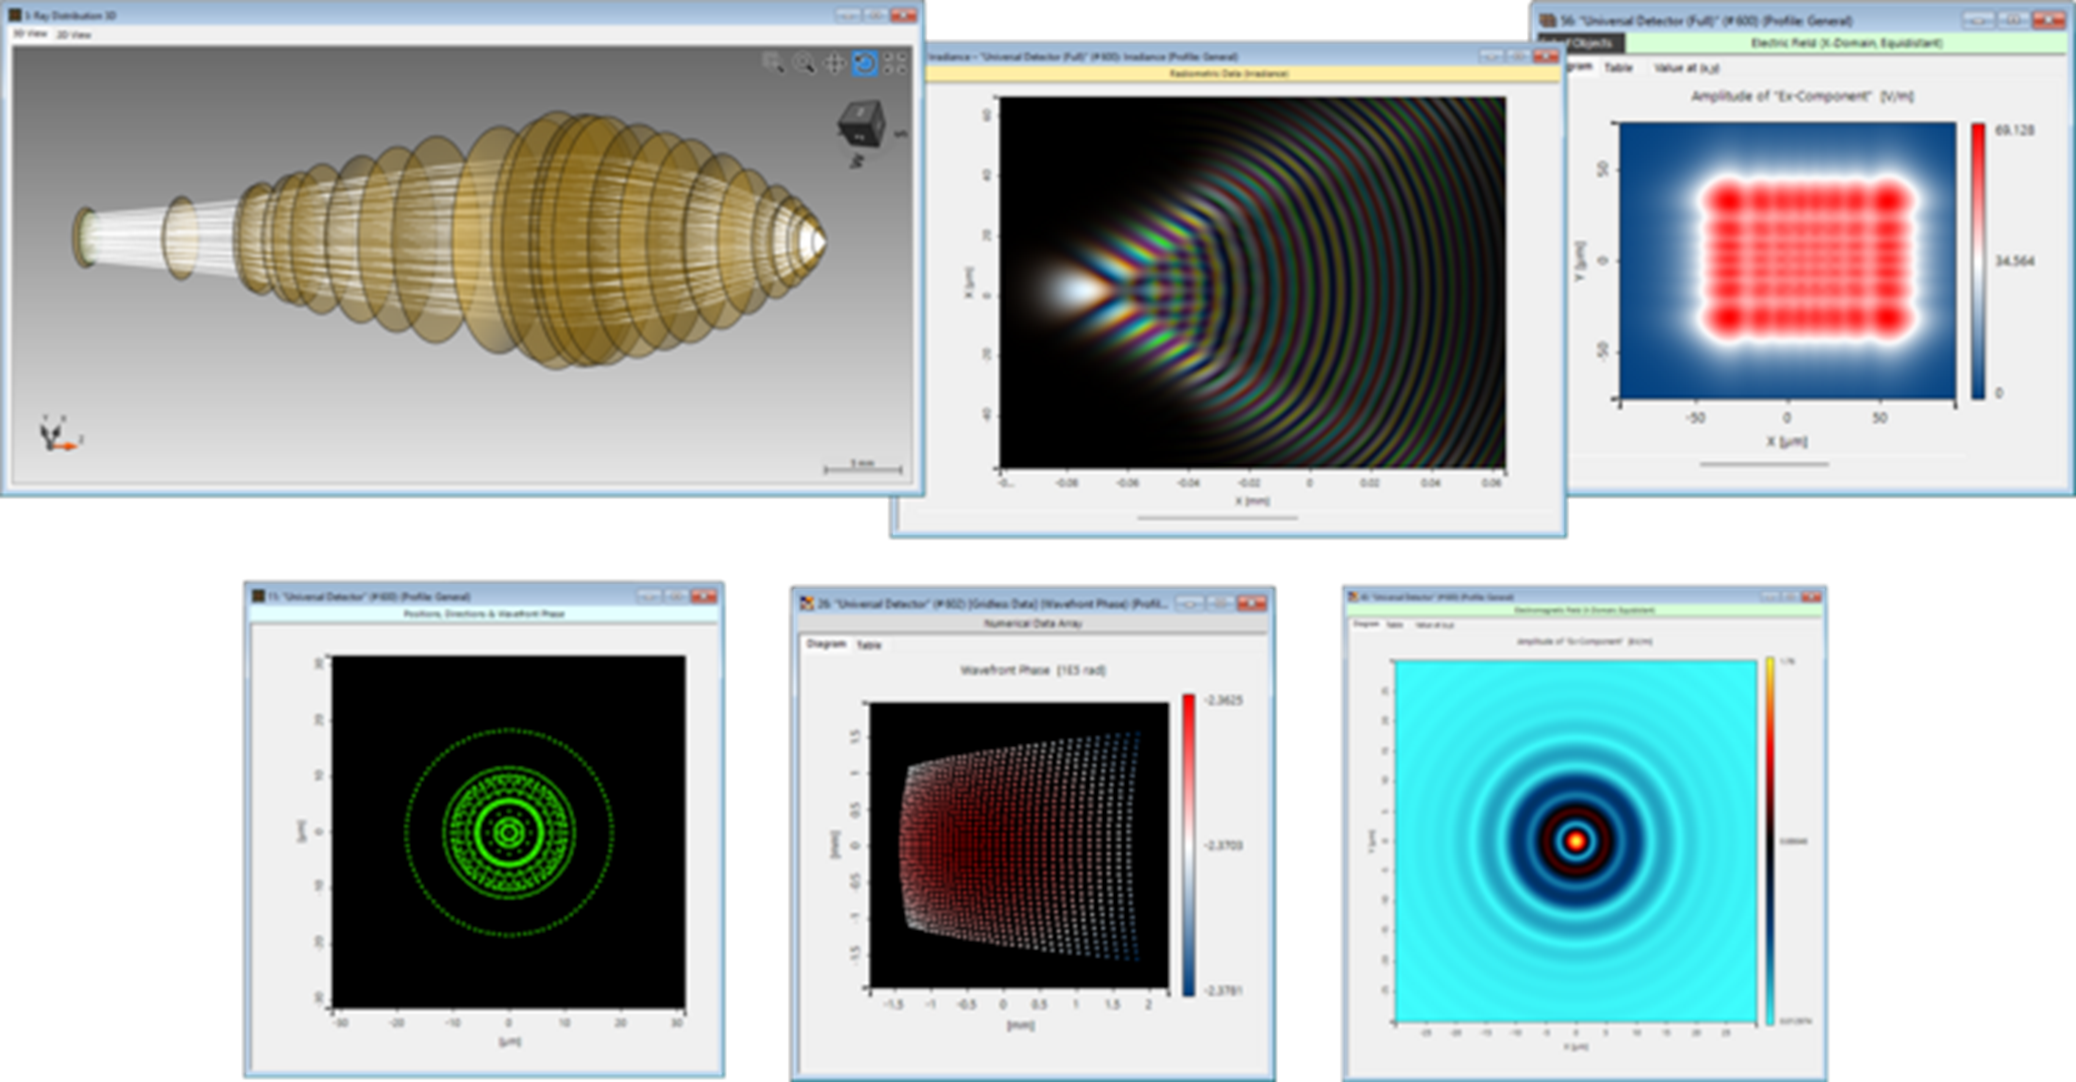Switch to the 2D View tab

(x=74, y=35)
